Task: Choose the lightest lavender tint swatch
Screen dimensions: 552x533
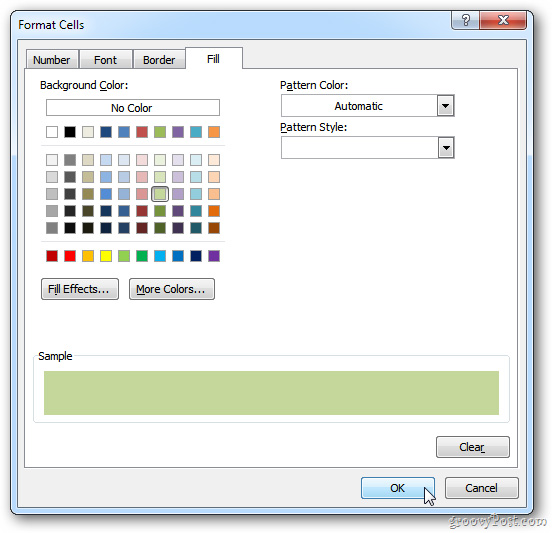Action: click(178, 160)
